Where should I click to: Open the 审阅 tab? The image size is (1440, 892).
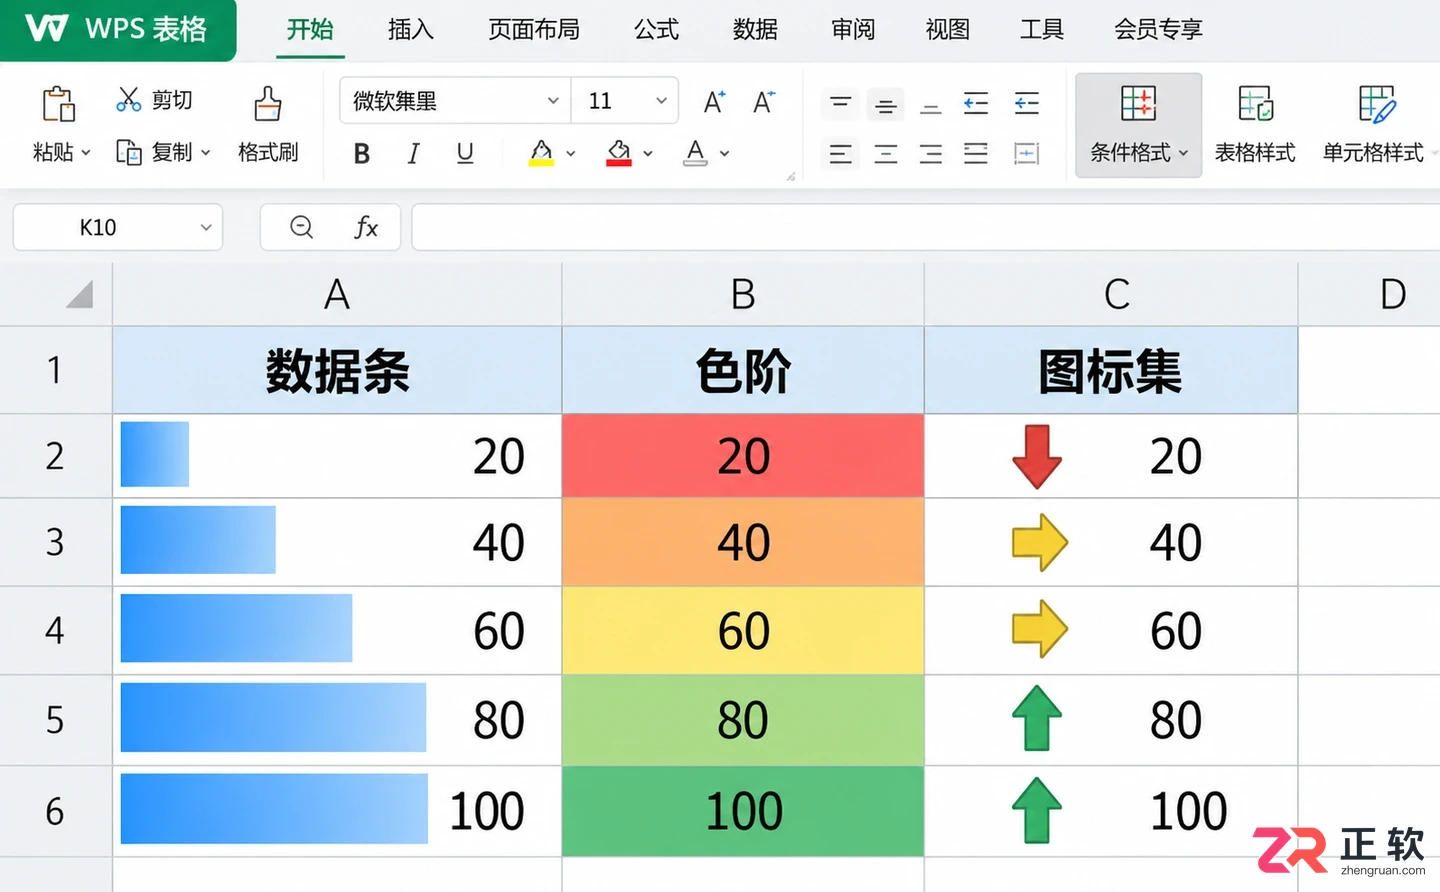click(x=853, y=30)
